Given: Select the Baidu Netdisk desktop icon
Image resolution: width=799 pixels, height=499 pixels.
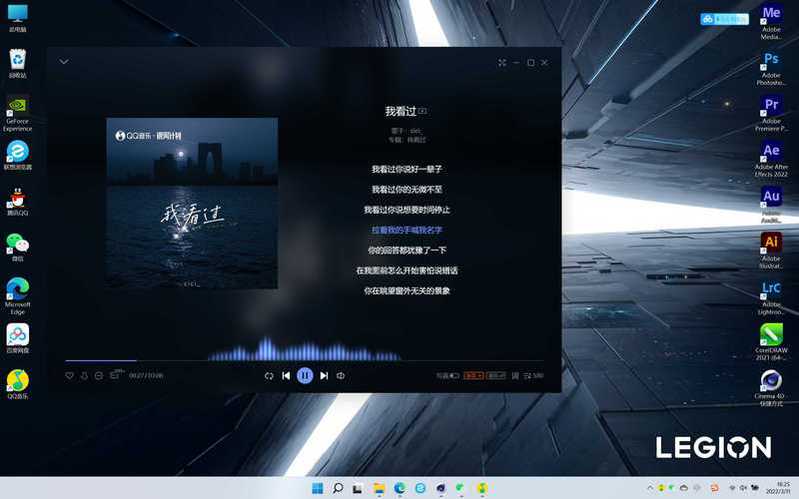Looking at the screenshot, I should tap(17, 339).
